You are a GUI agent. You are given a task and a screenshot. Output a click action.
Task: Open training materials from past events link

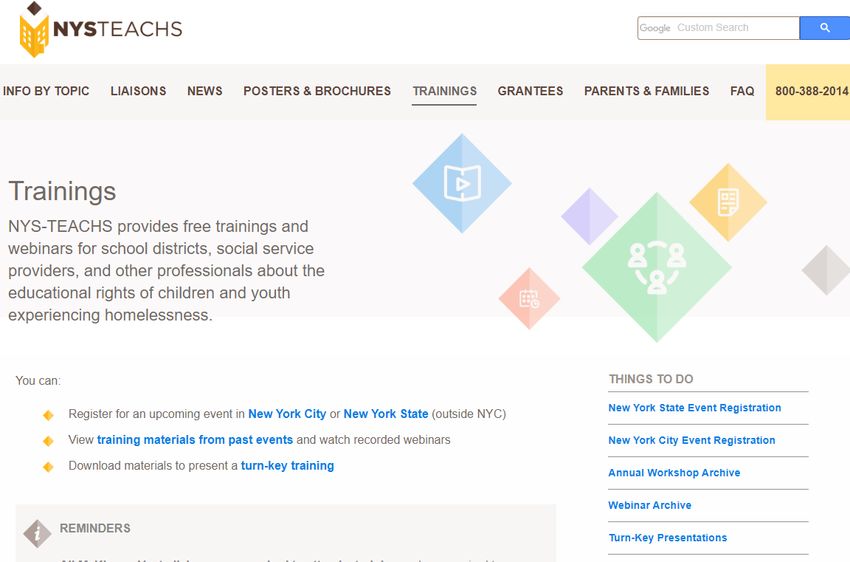195,440
